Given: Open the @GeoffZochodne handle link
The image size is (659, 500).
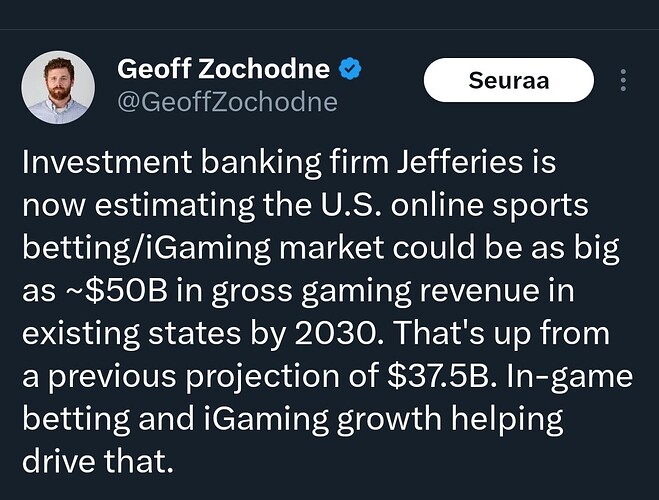Looking at the screenshot, I should [227, 102].
